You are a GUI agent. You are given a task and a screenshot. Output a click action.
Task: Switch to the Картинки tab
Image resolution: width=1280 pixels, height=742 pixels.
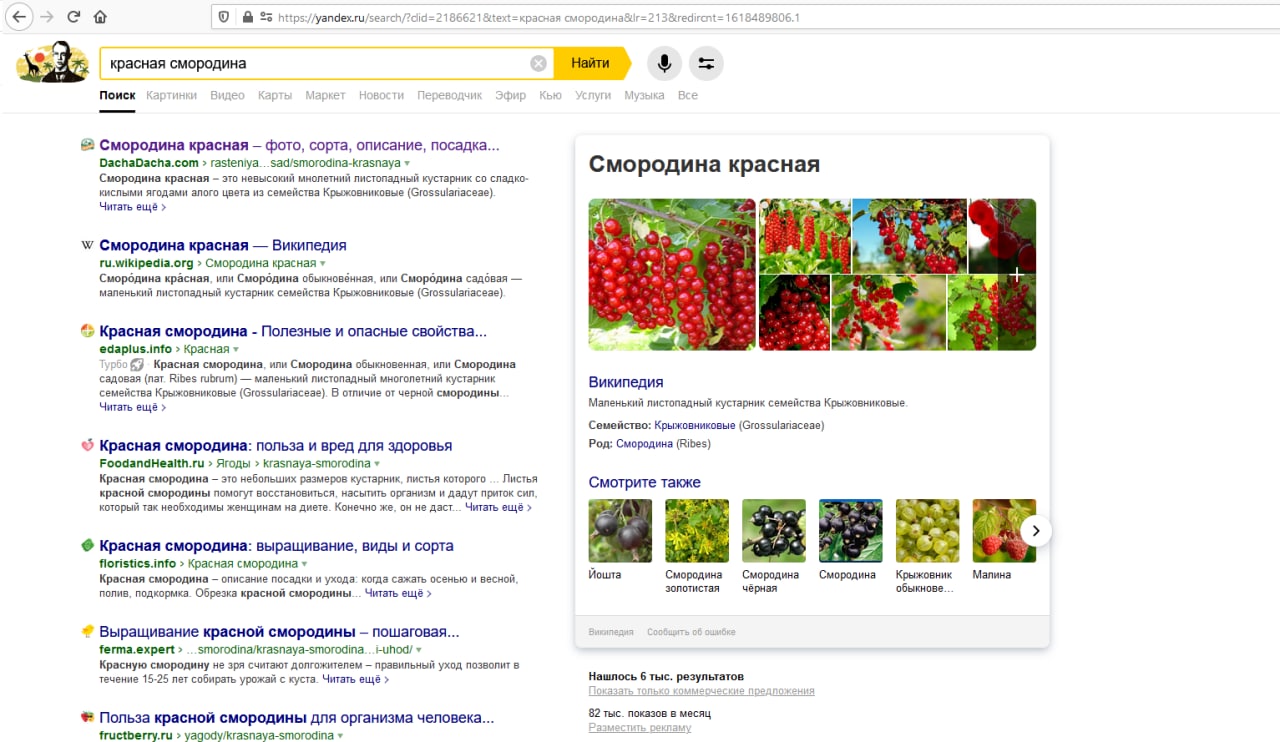coord(171,95)
